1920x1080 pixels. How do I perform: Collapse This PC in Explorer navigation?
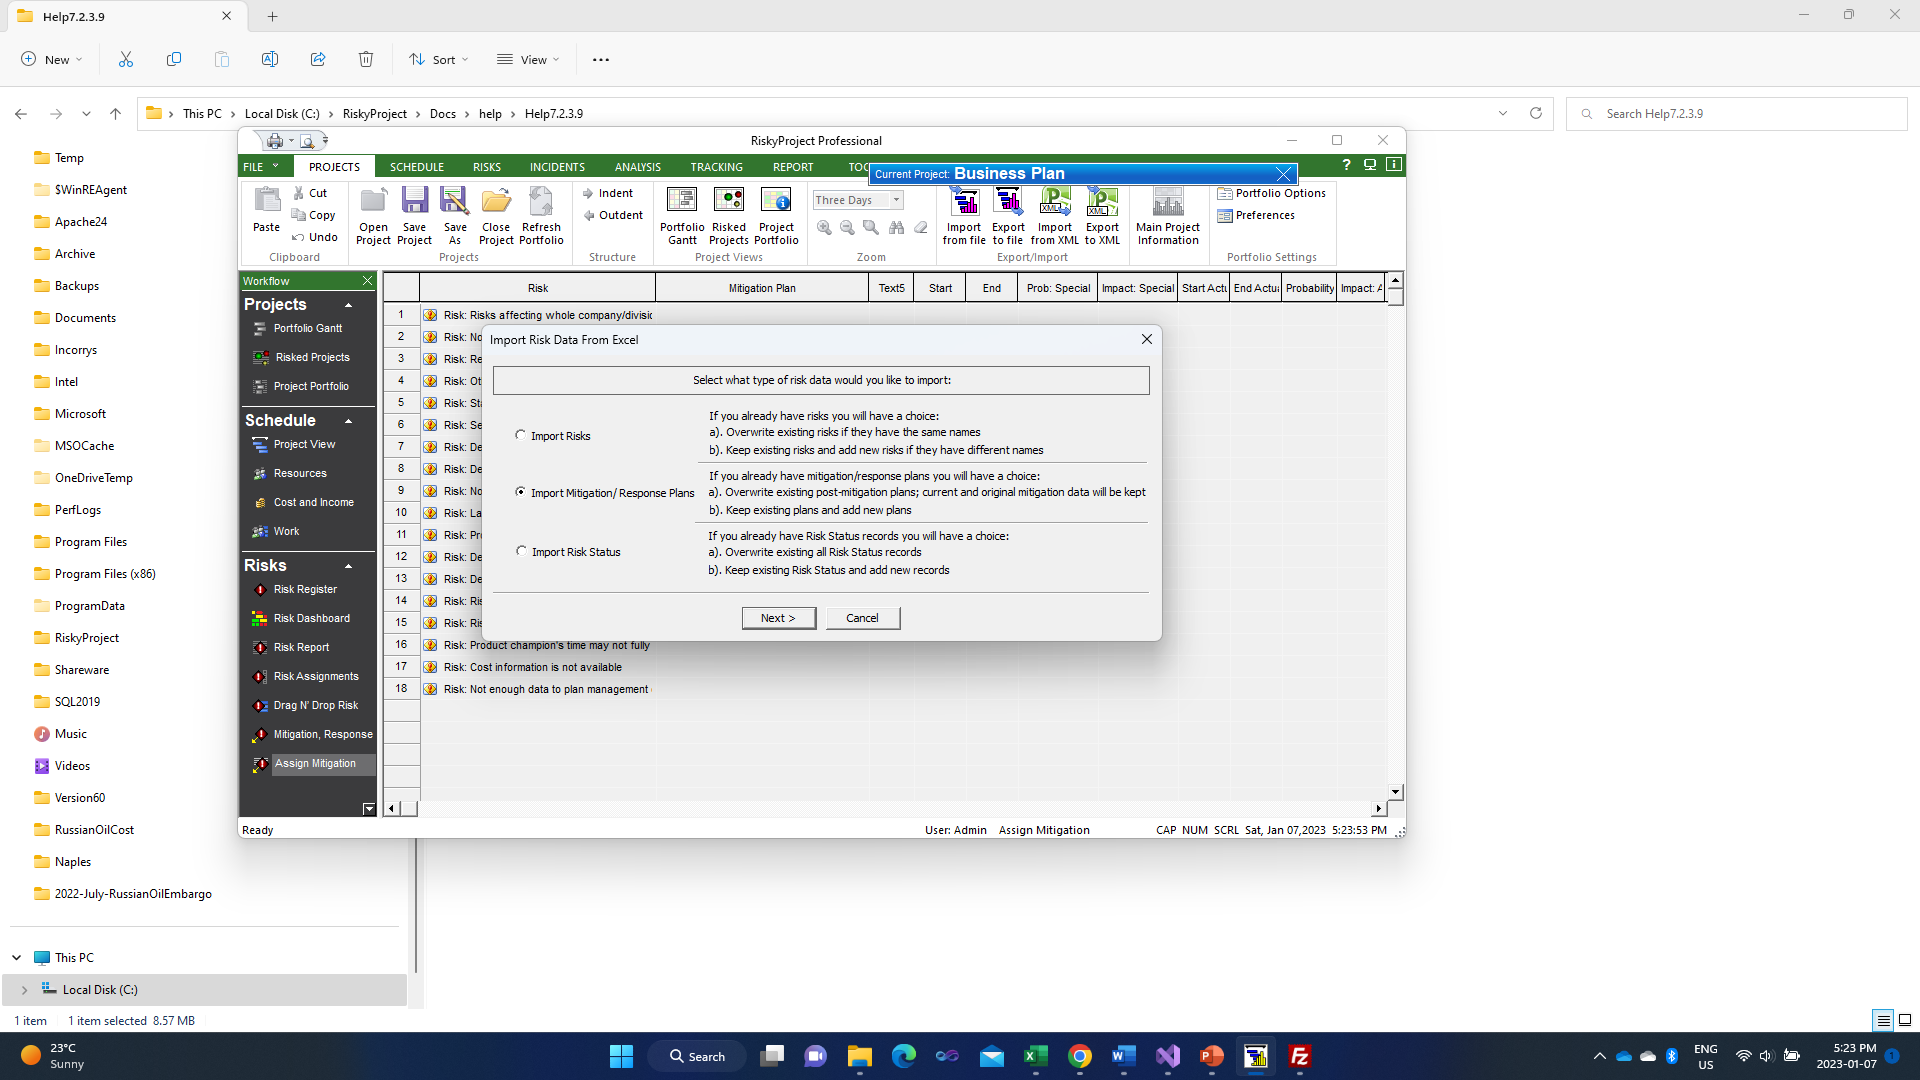tap(17, 958)
